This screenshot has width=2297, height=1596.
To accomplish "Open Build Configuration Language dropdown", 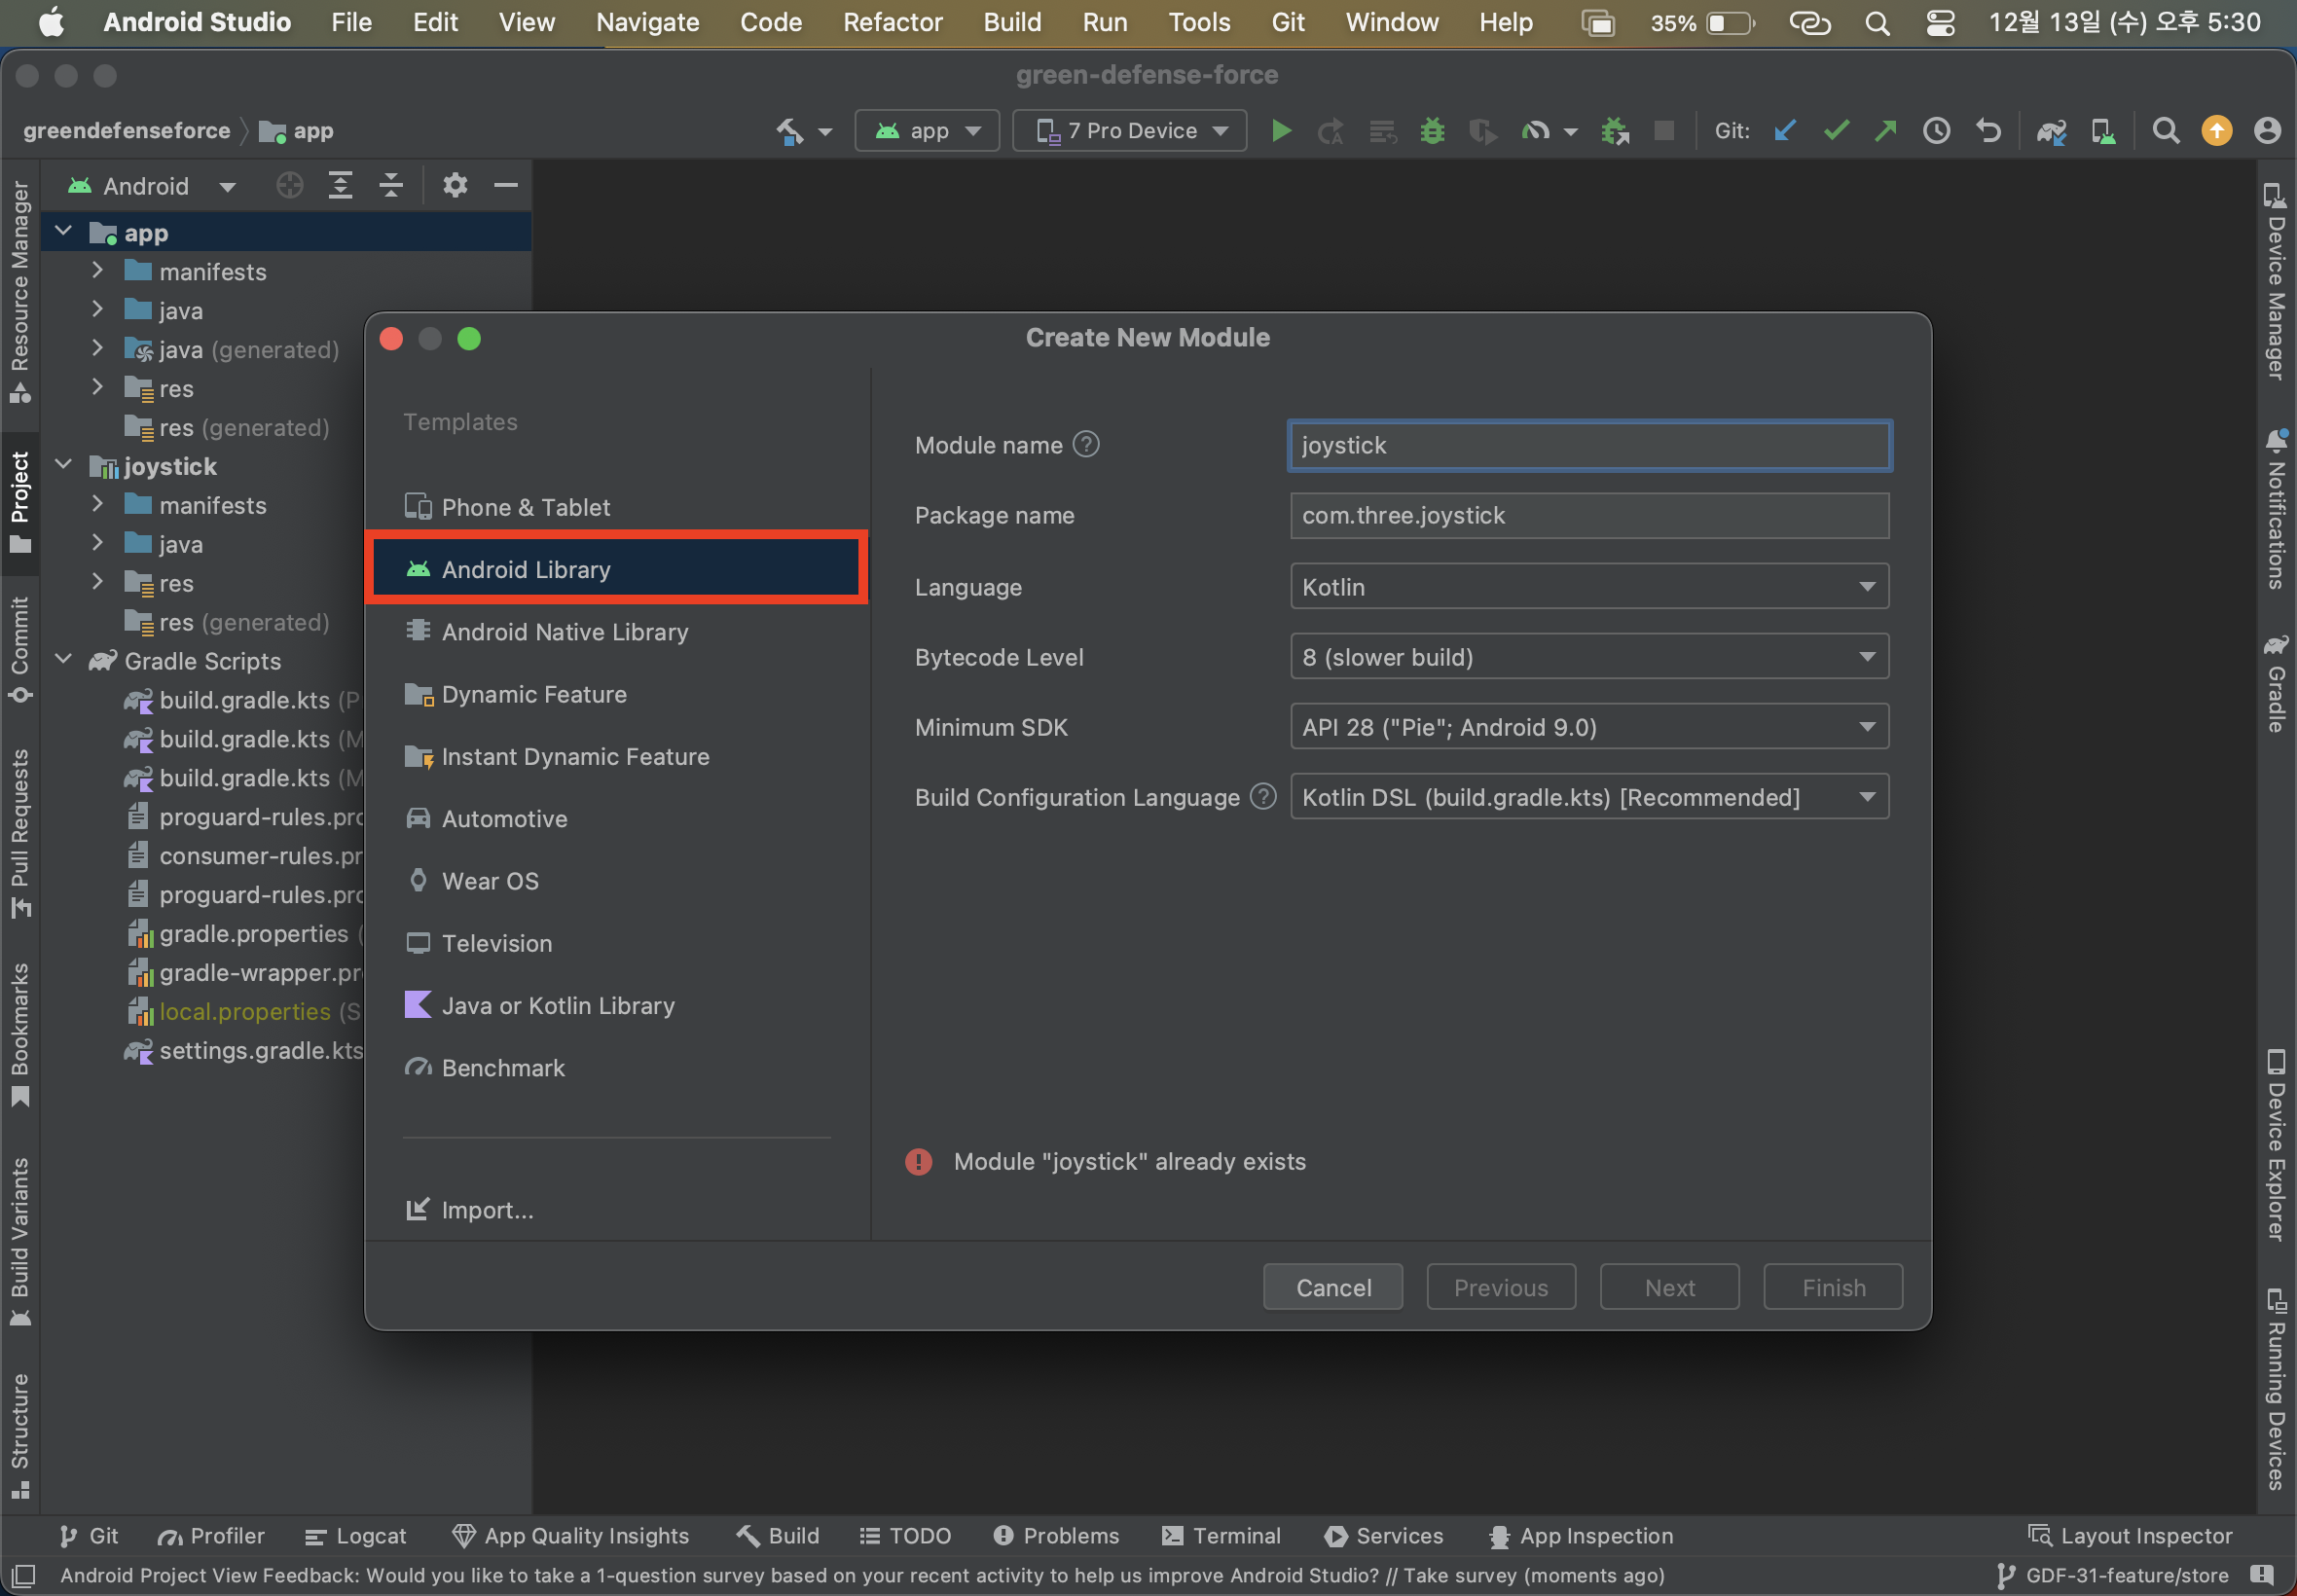I will point(1588,797).
